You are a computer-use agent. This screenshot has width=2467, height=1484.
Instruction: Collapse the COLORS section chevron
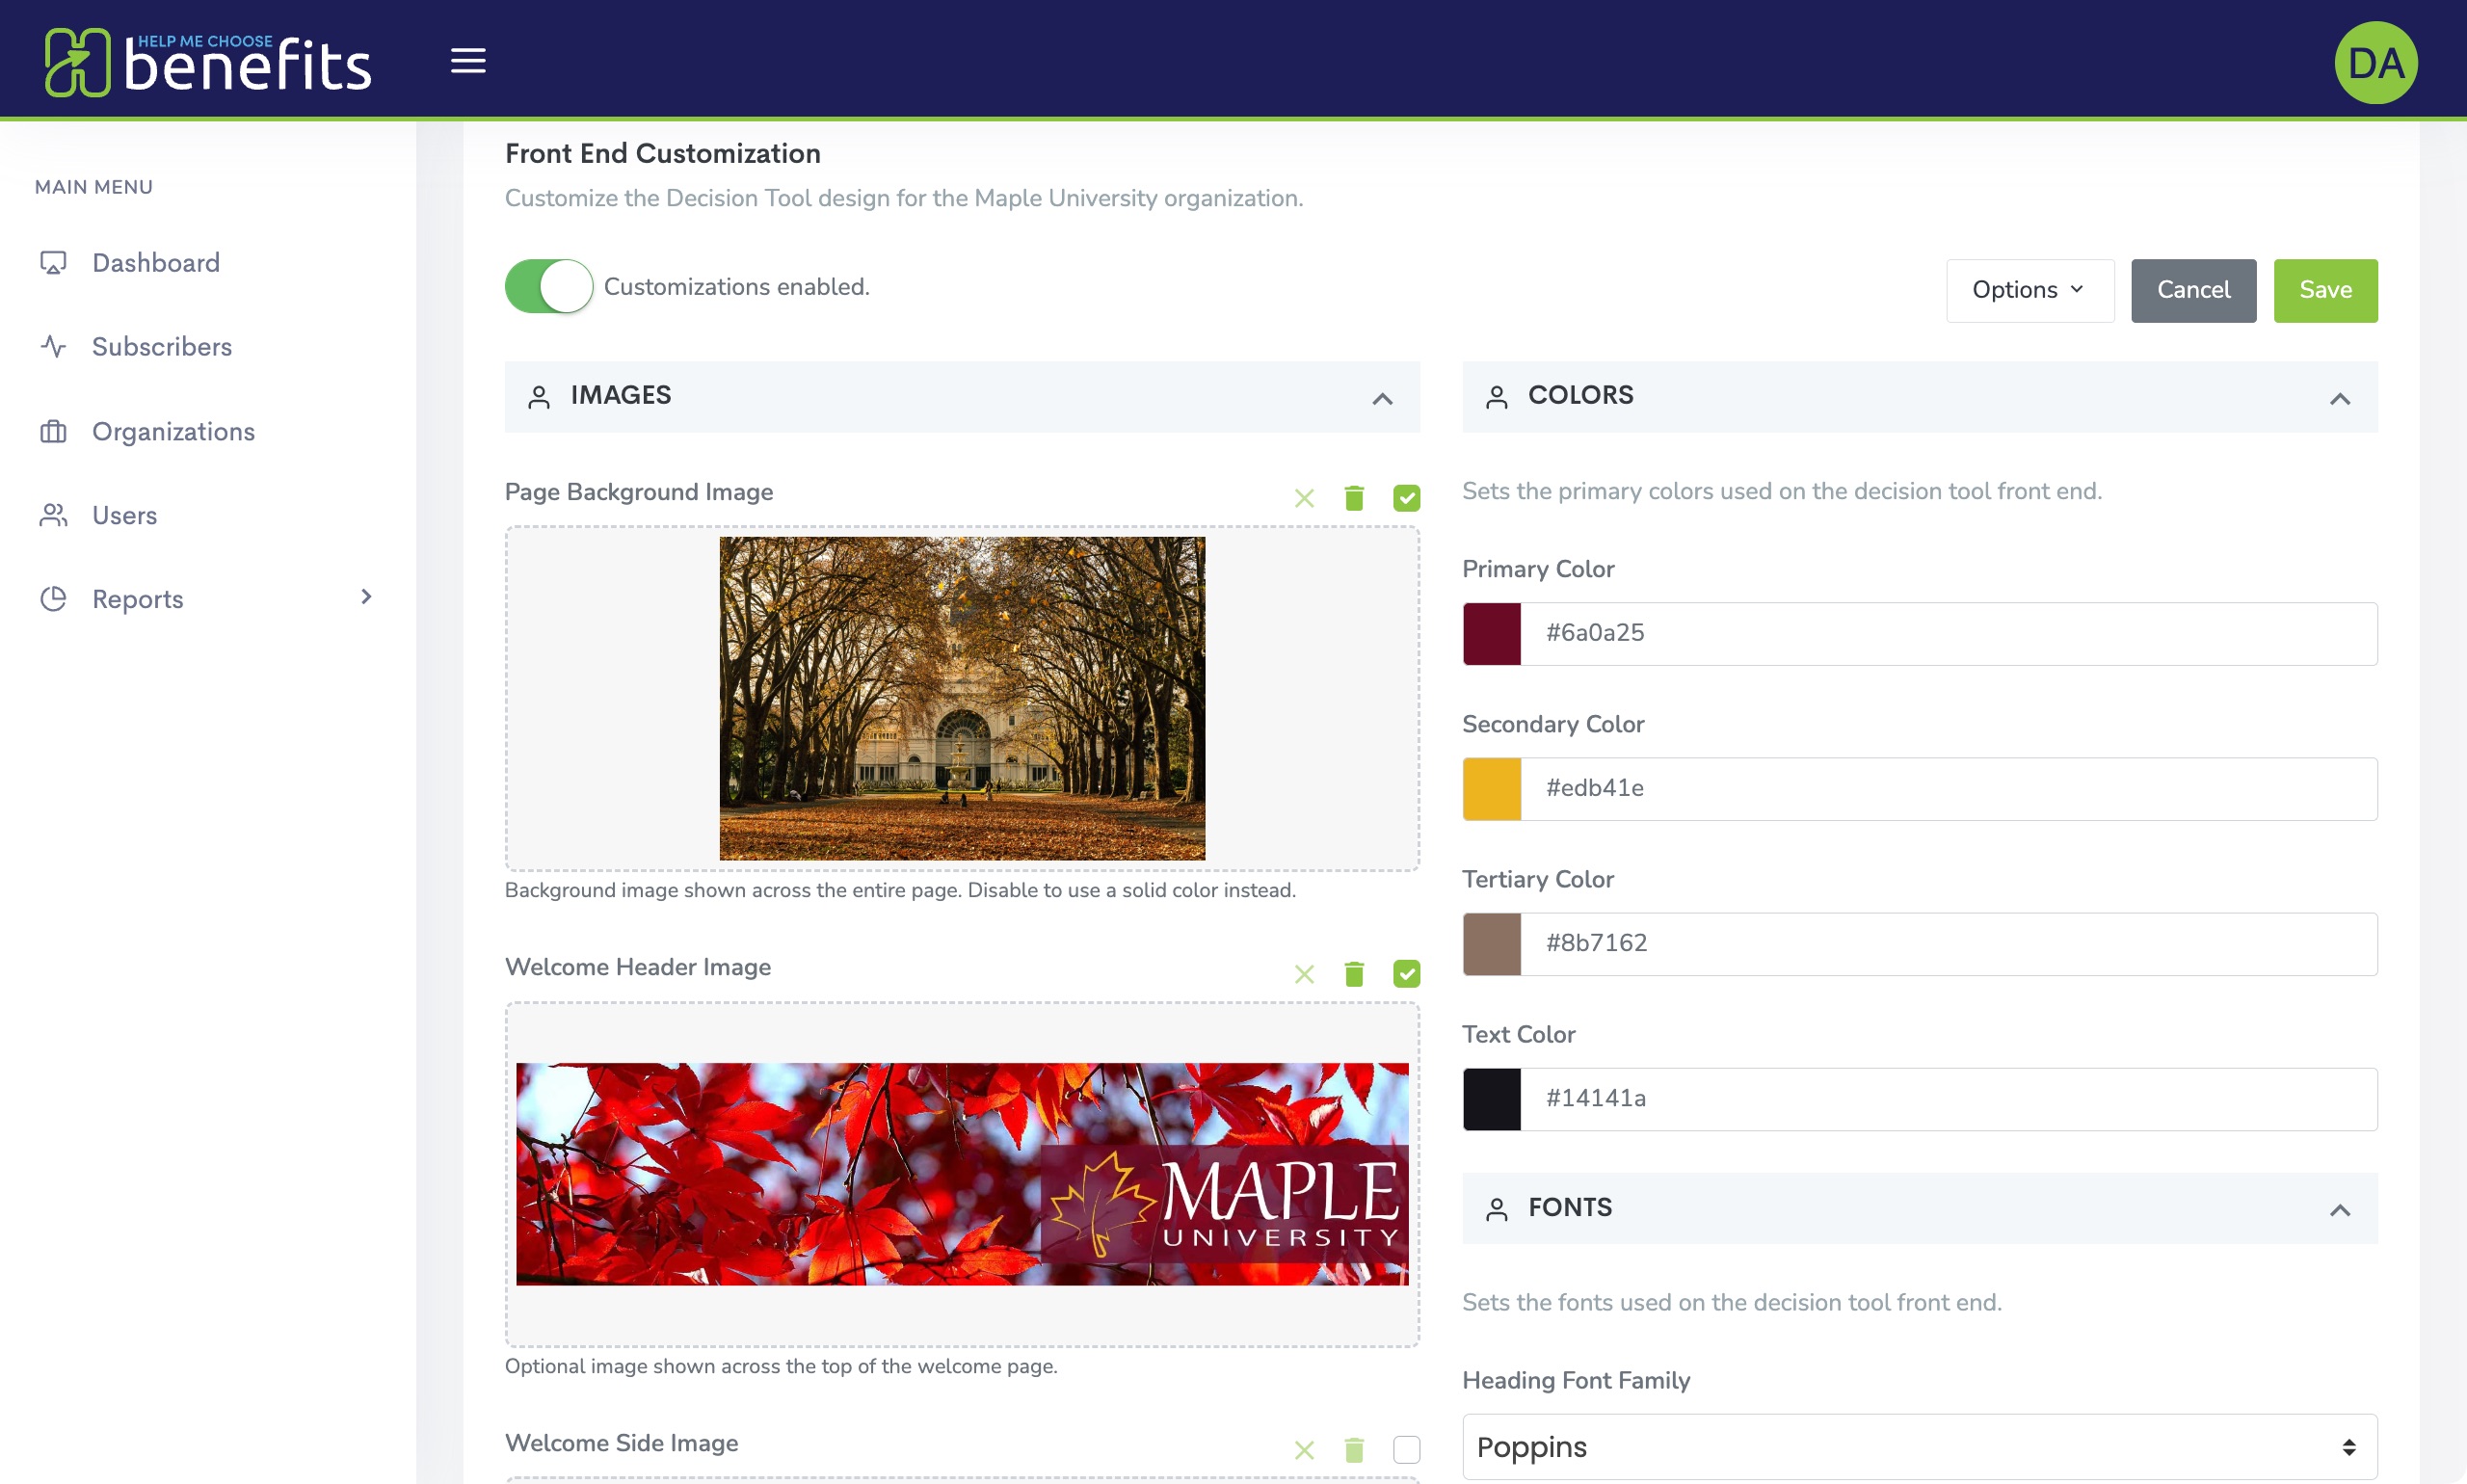pos(2339,399)
